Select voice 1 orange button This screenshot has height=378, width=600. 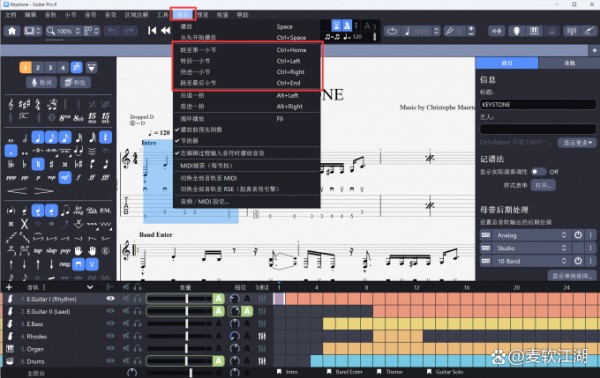coord(25,68)
